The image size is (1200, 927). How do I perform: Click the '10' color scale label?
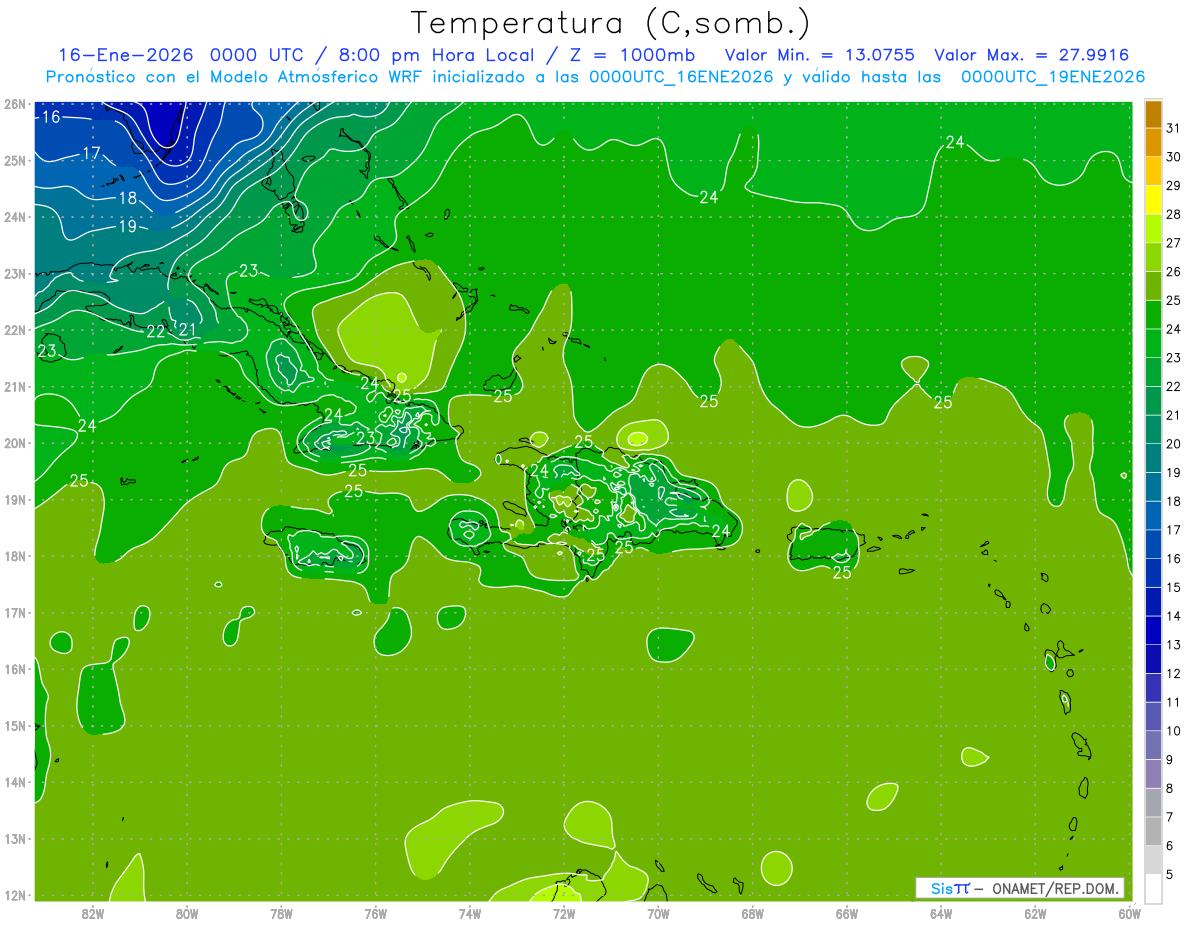pos(1174,731)
